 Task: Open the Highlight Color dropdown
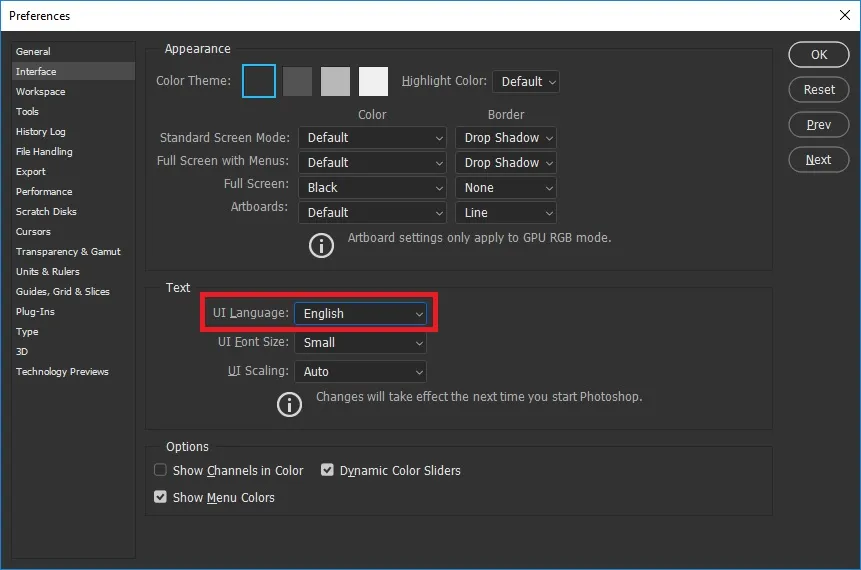tap(526, 82)
